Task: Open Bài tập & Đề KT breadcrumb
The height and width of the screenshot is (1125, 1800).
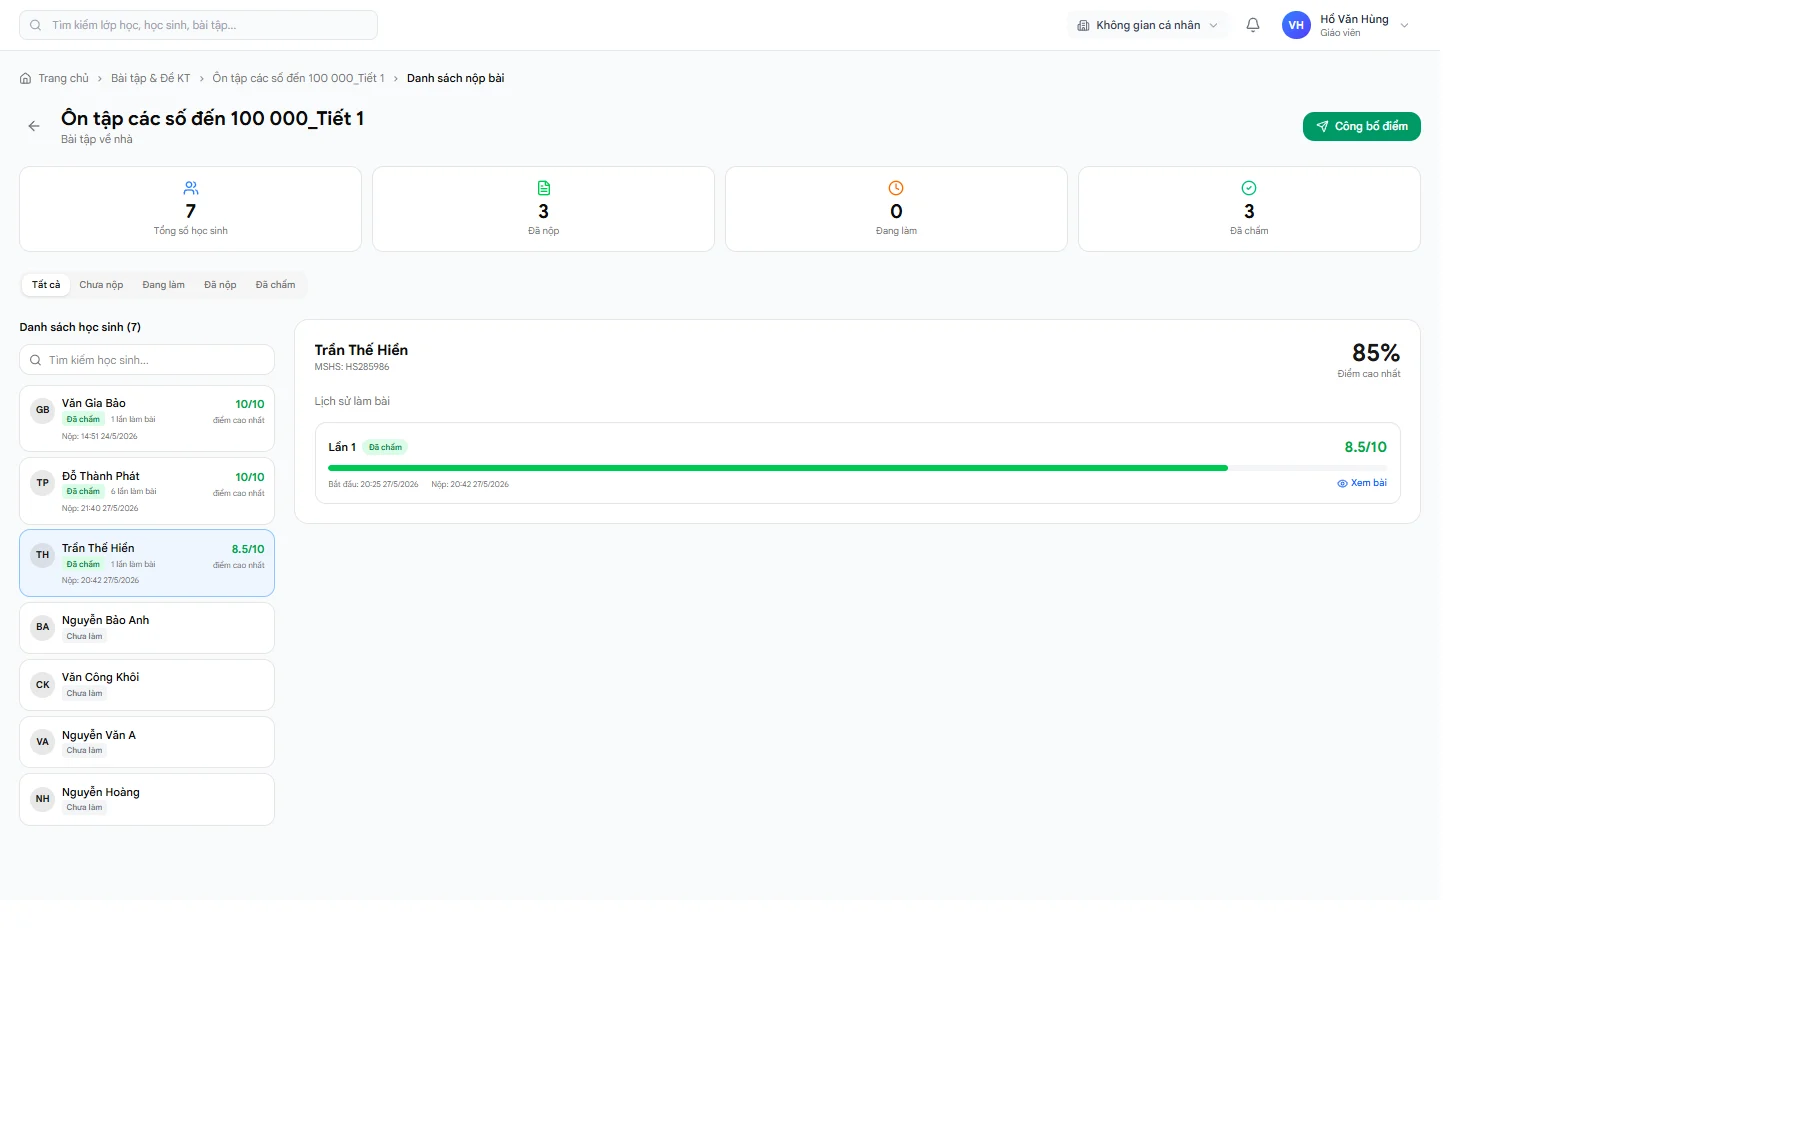Action: [x=150, y=78]
